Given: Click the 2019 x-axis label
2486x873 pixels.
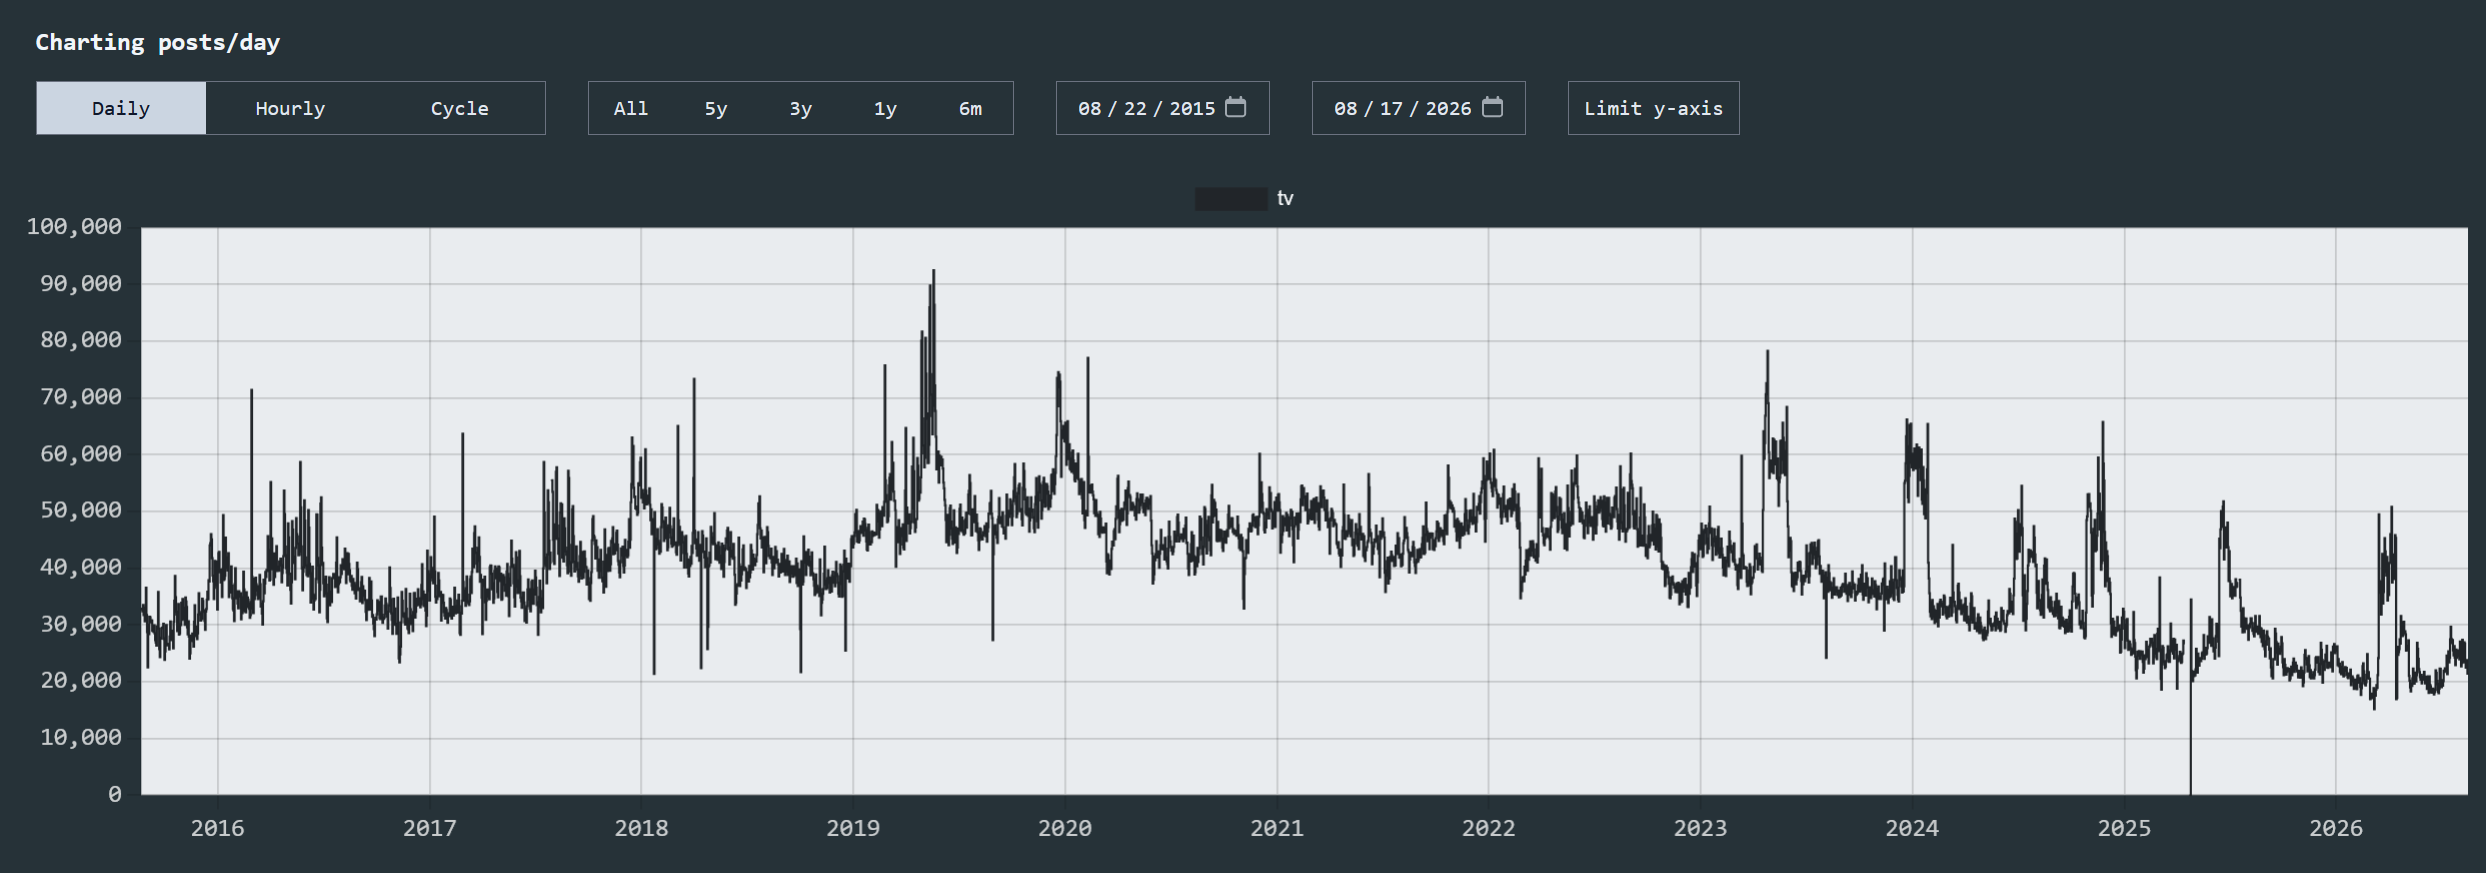Looking at the screenshot, I should coord(853,828).
